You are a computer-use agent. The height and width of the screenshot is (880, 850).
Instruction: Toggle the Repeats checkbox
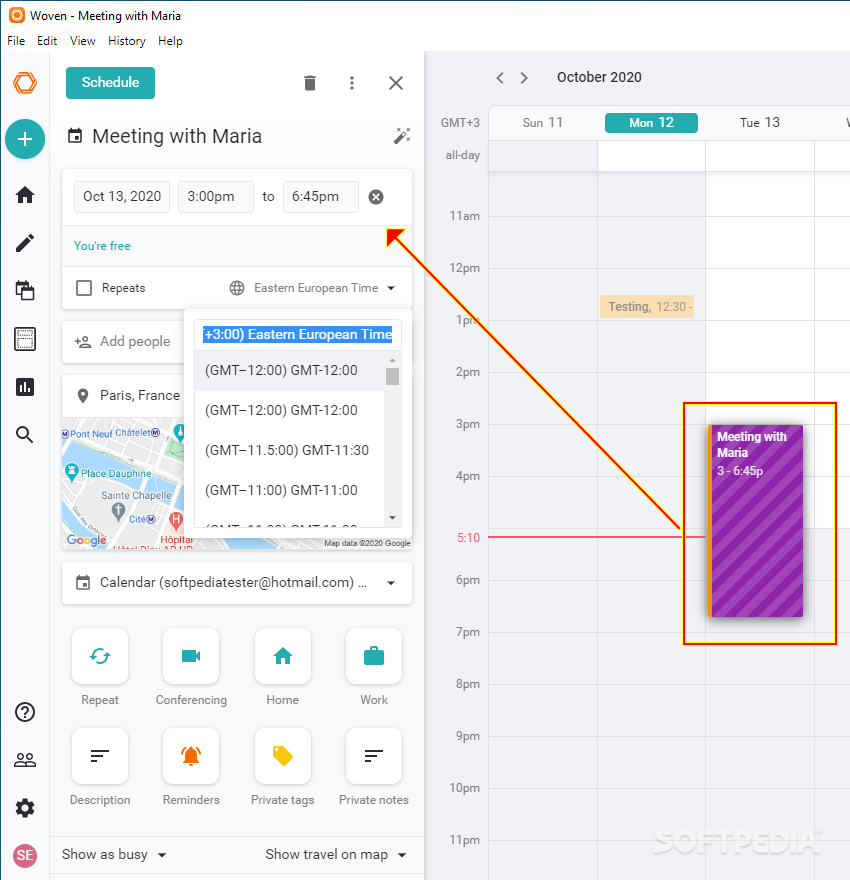click(x=84, y=288)
